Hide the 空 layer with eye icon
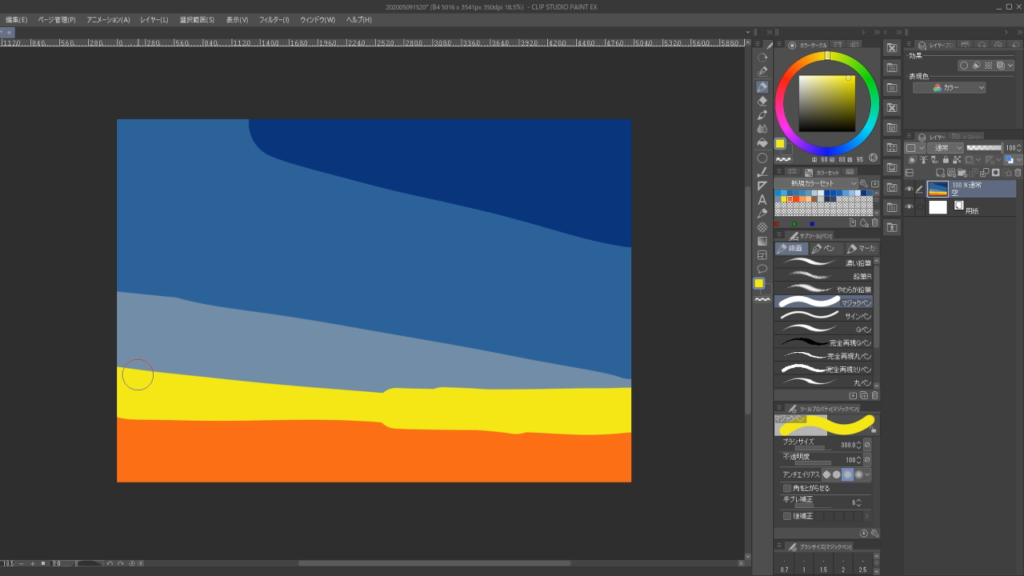This screenshot has width=1024, height=576. coord(909,189)
